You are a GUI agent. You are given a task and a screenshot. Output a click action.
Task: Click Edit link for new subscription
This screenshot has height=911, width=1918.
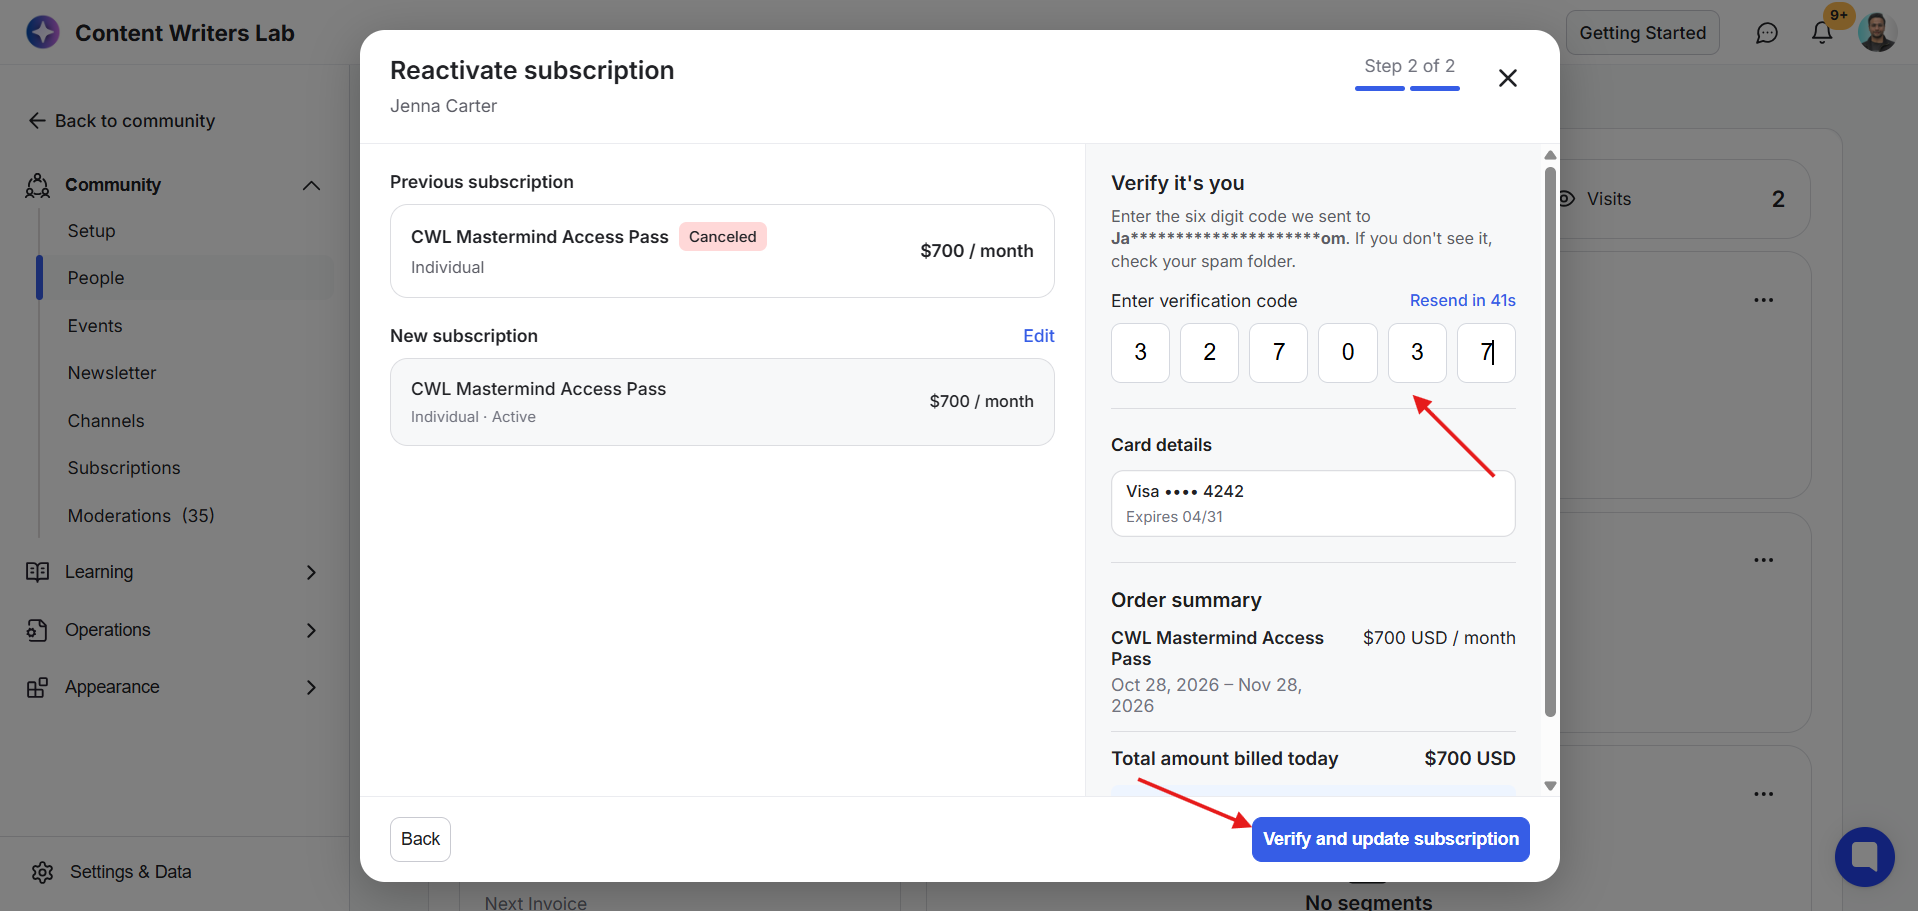(x=1039, y=336)
